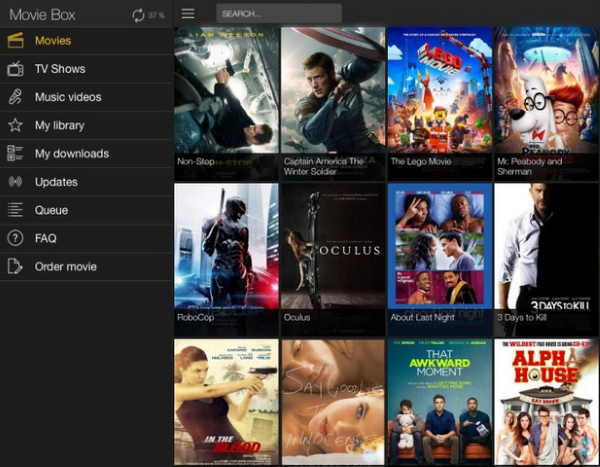This screenshot has height=467, width=600.
Task: Click the Music videos microphone icon
Action: [x=15, y=97]
